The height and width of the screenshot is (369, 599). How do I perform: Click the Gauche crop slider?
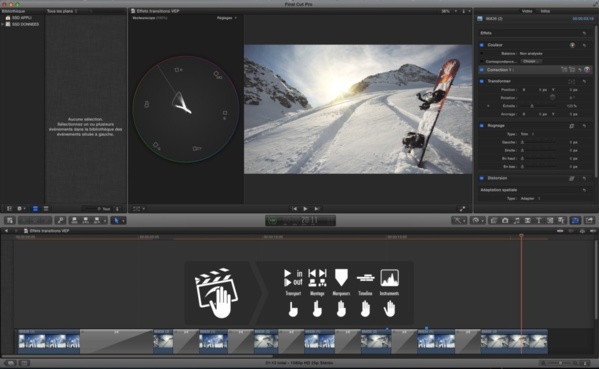point(539,142)
